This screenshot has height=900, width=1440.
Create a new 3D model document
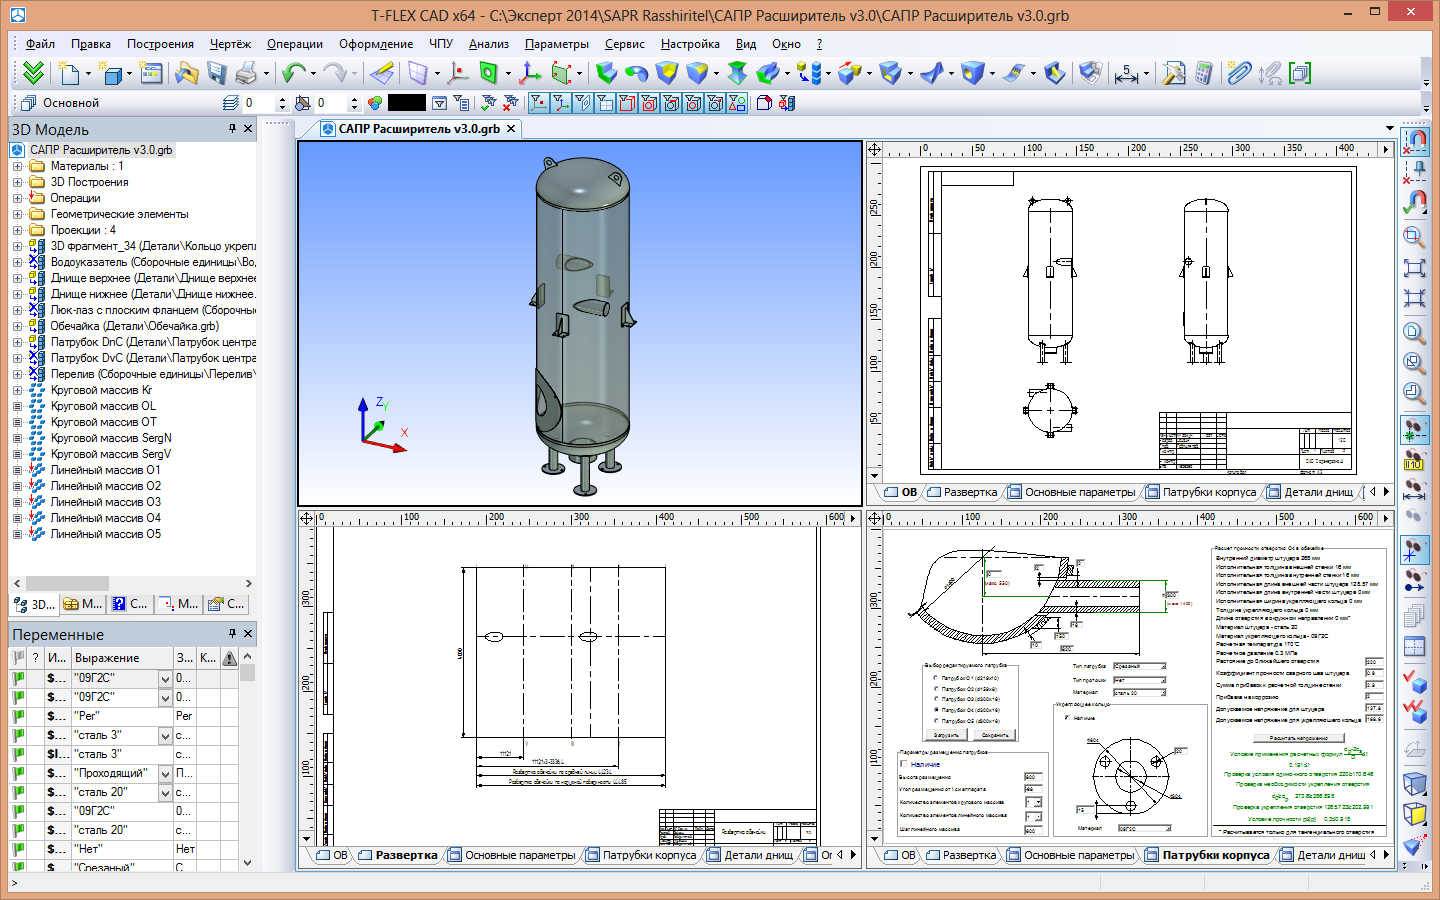[x=113, y=73]
